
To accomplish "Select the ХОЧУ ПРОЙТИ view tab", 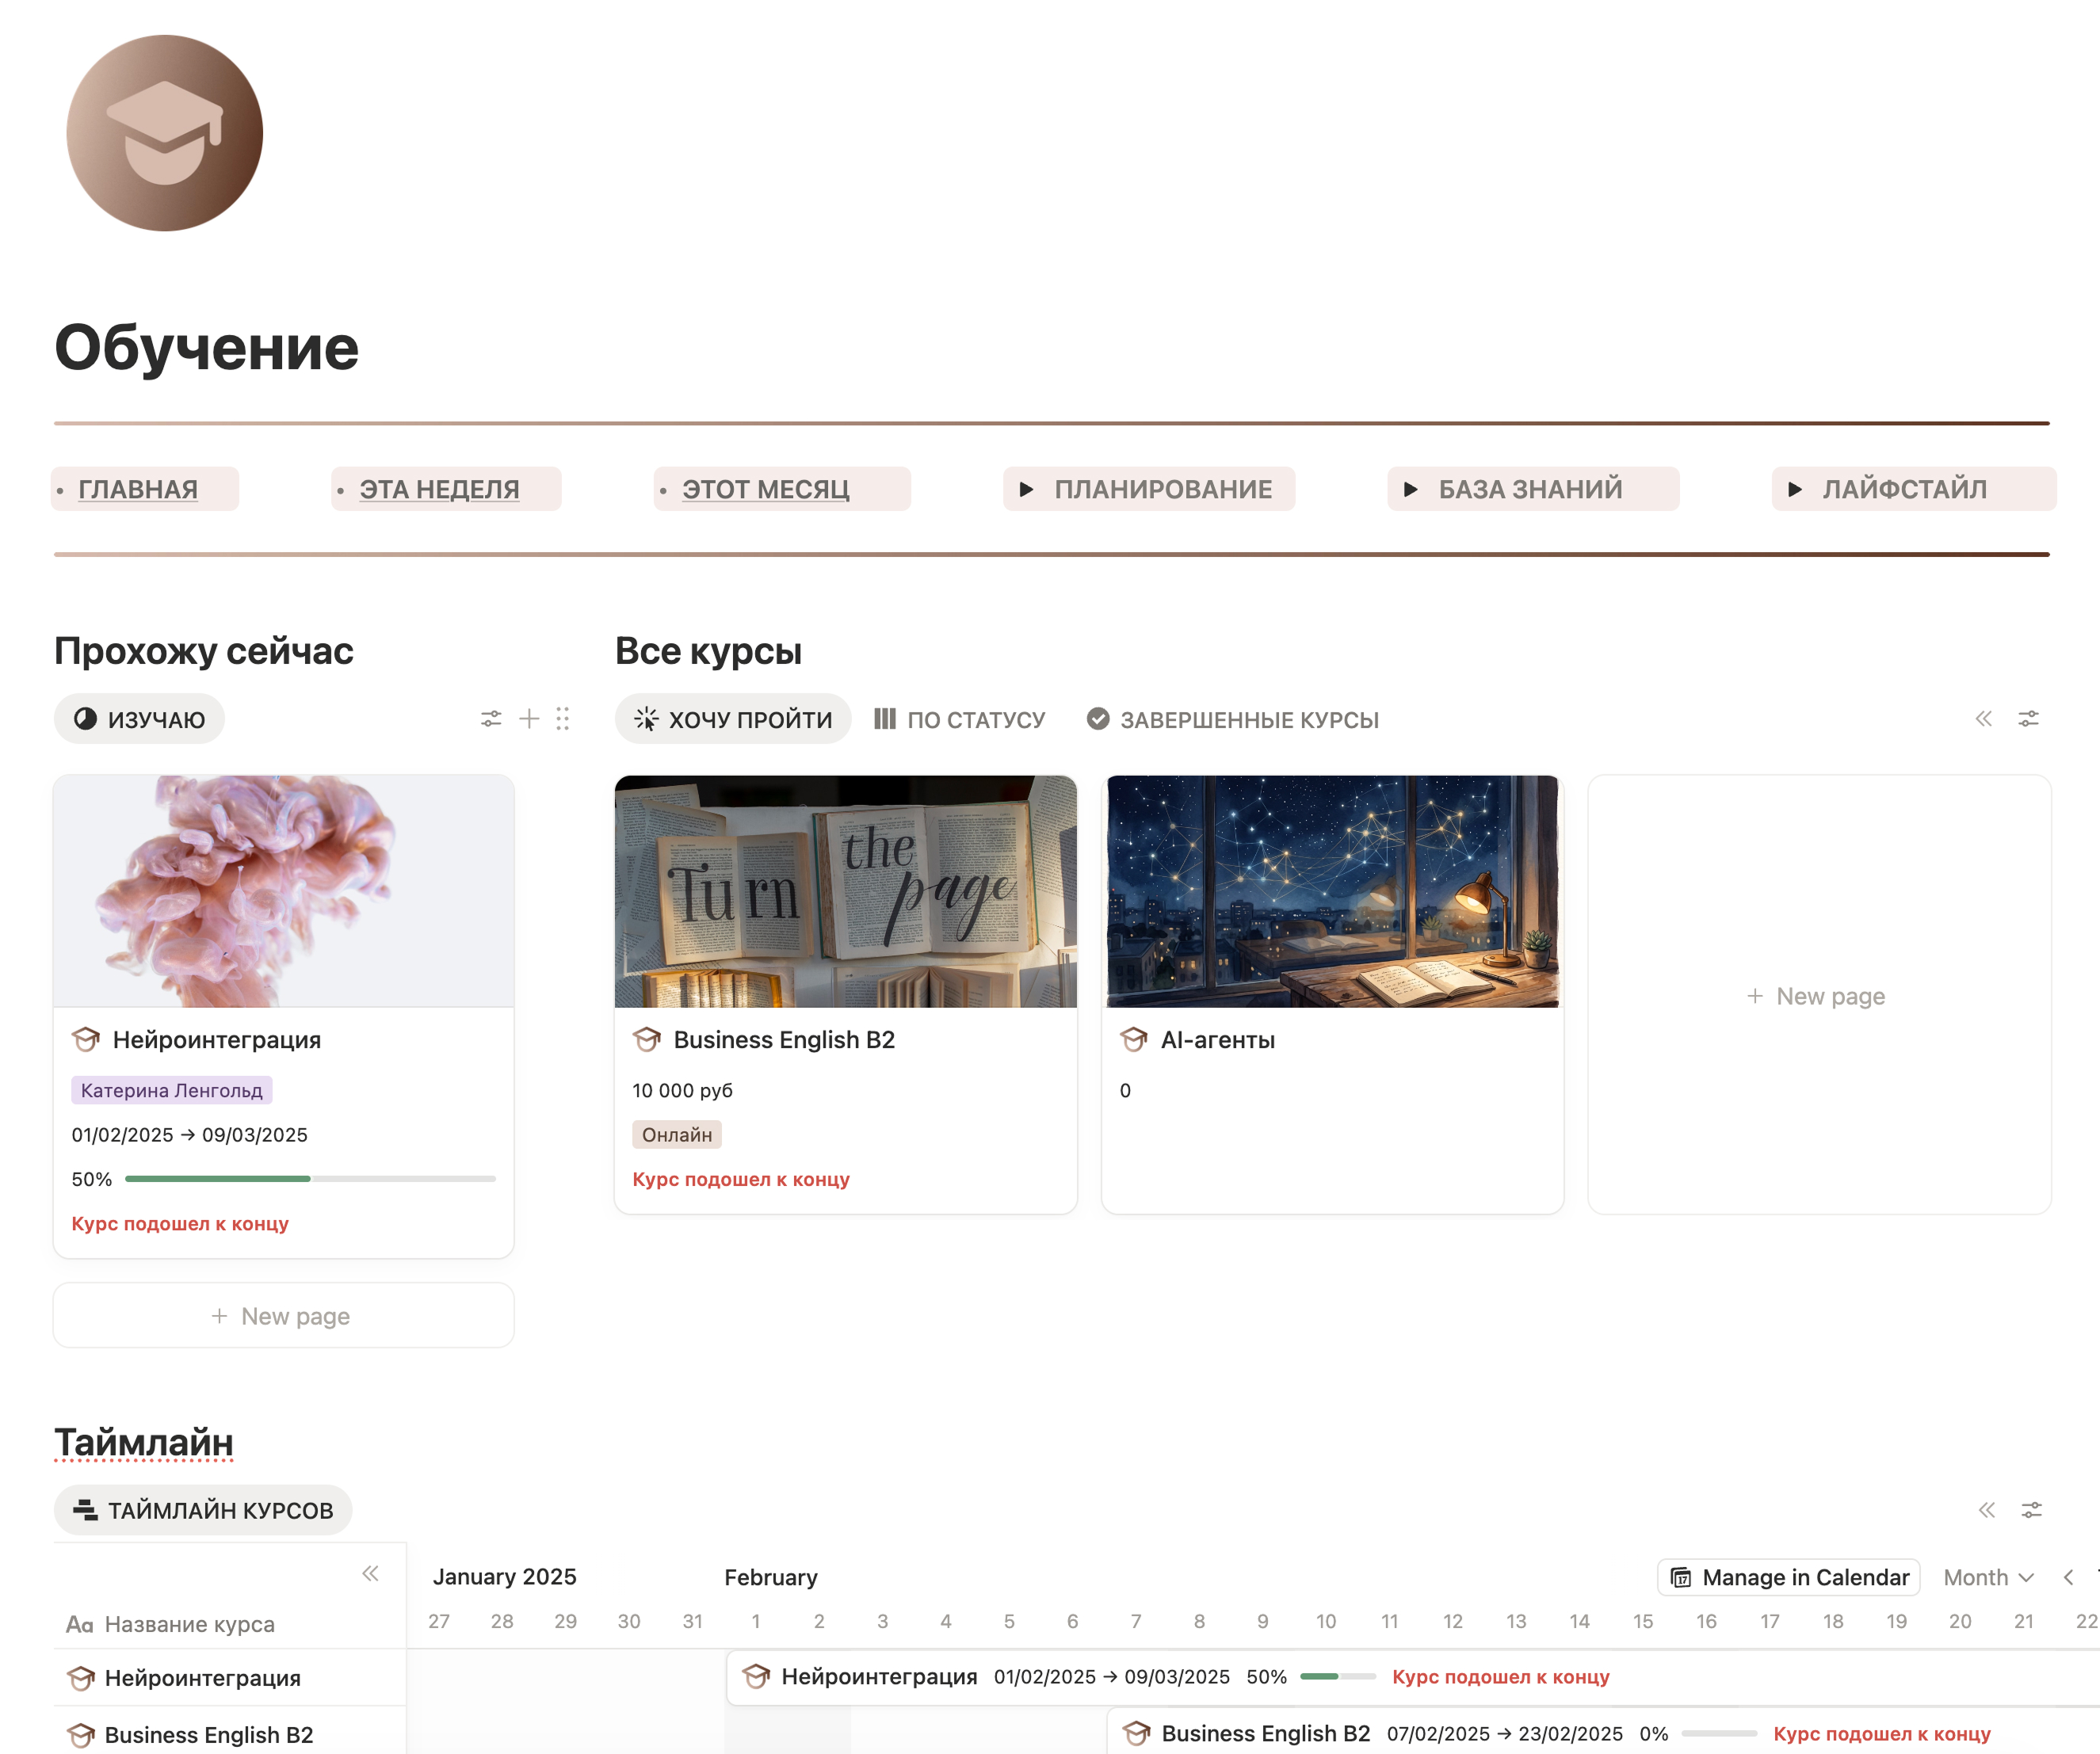I will click(733, 719).
